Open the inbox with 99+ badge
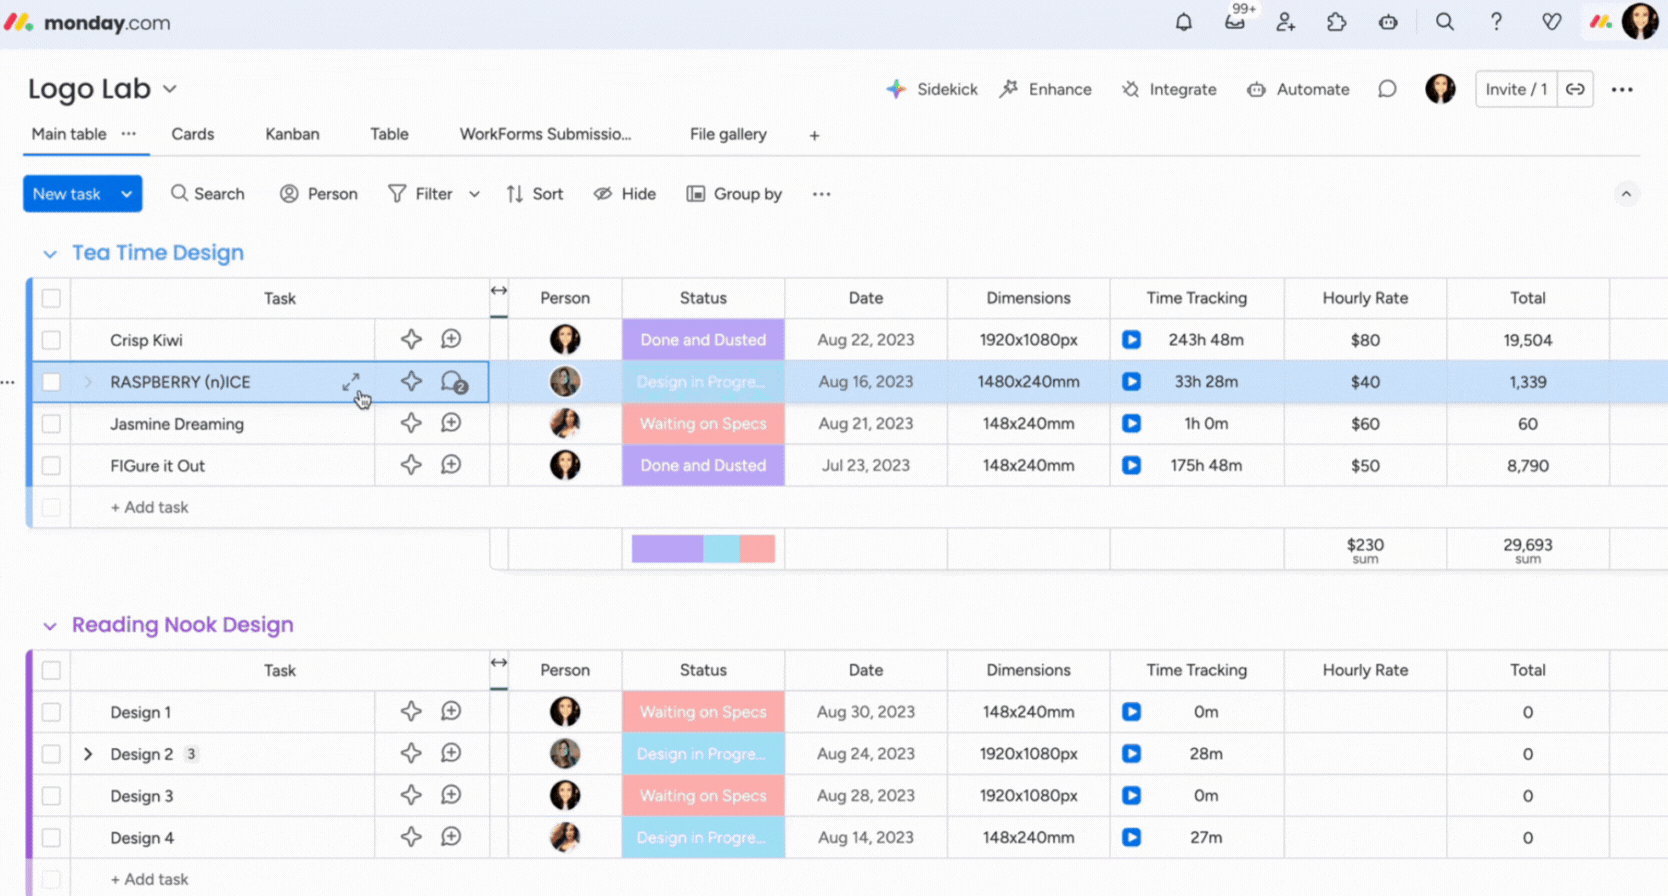Screen dimensions: 1668x896 [1235, 22]
